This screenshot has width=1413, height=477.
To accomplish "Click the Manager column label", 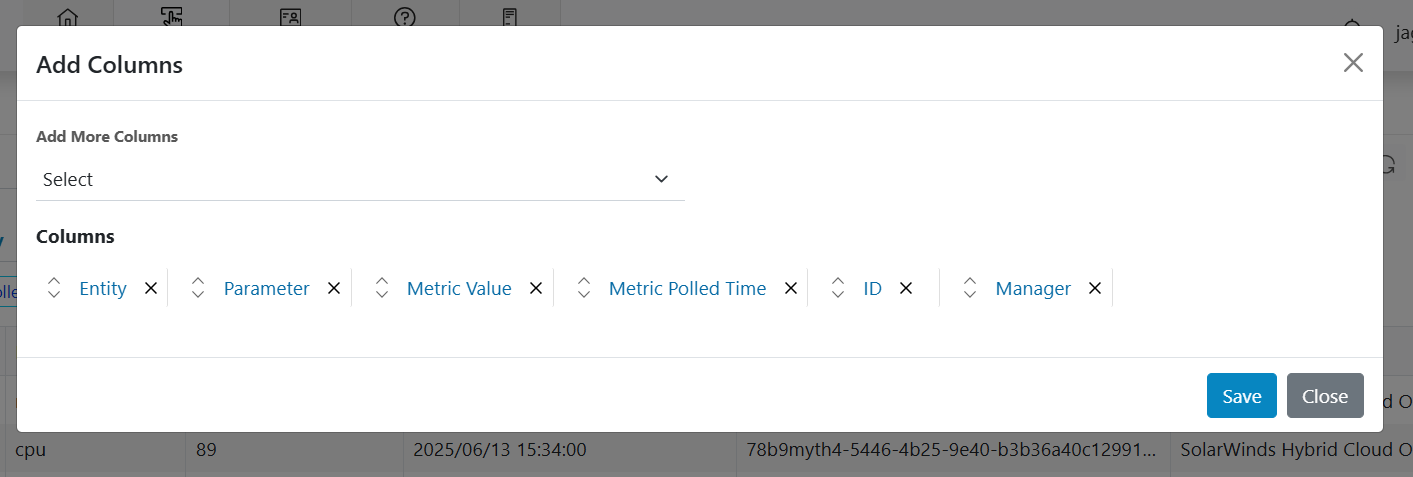I will tap(1033, 288).
